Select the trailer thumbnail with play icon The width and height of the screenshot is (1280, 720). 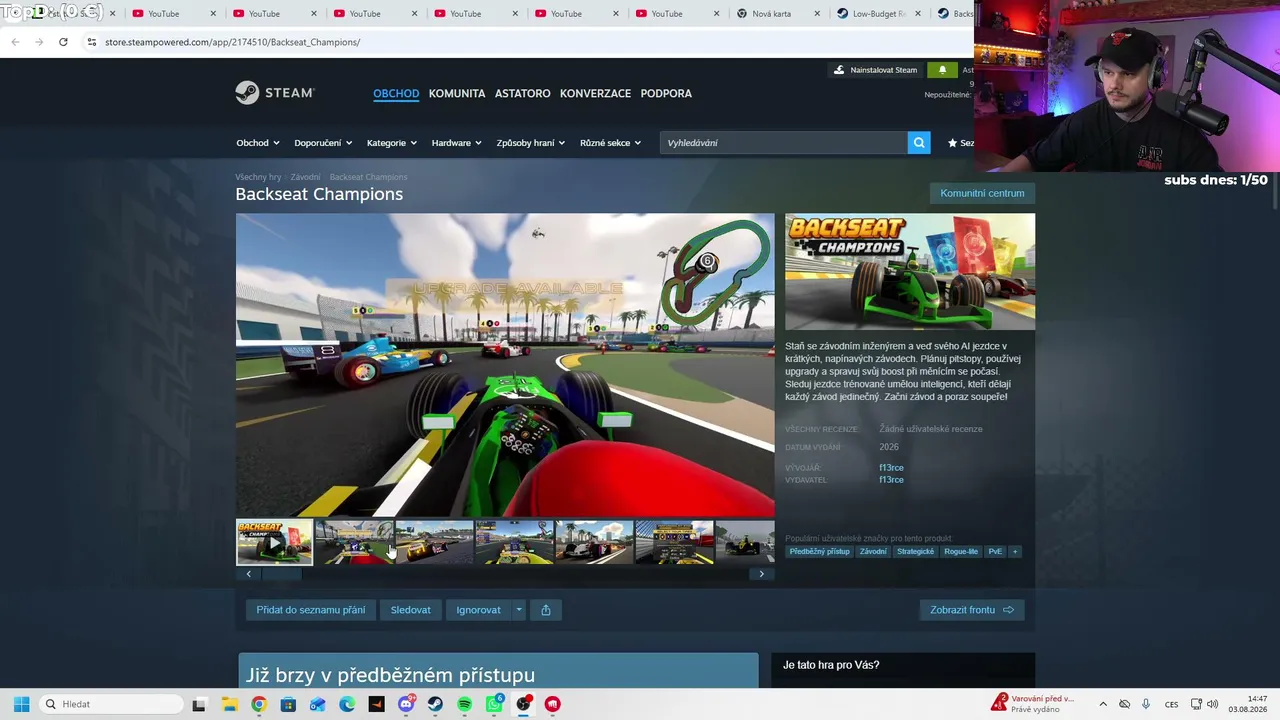(x=274, y=543)
